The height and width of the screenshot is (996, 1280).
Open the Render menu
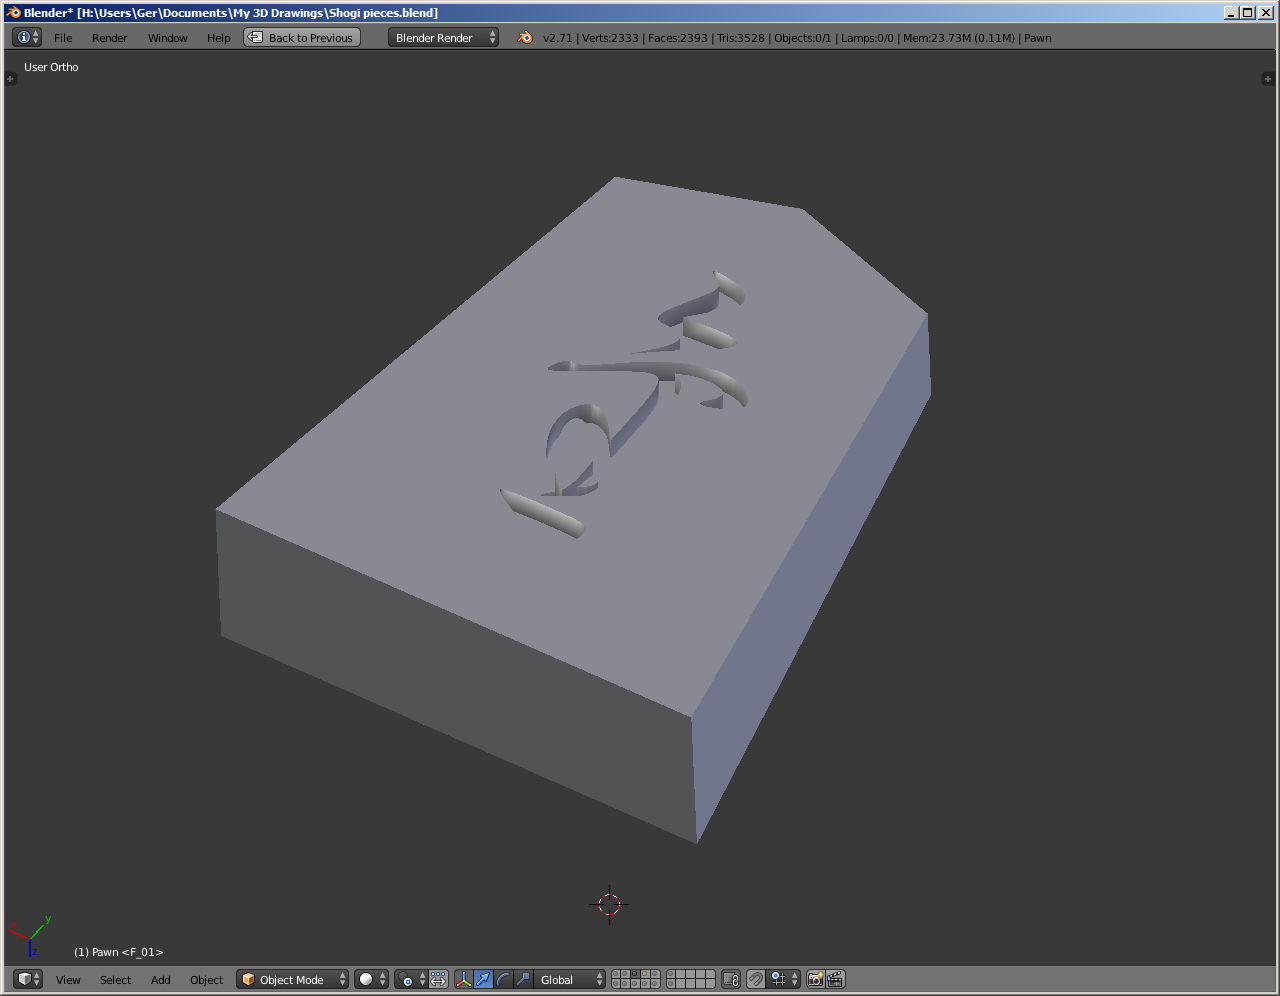(x=109, y=38)
